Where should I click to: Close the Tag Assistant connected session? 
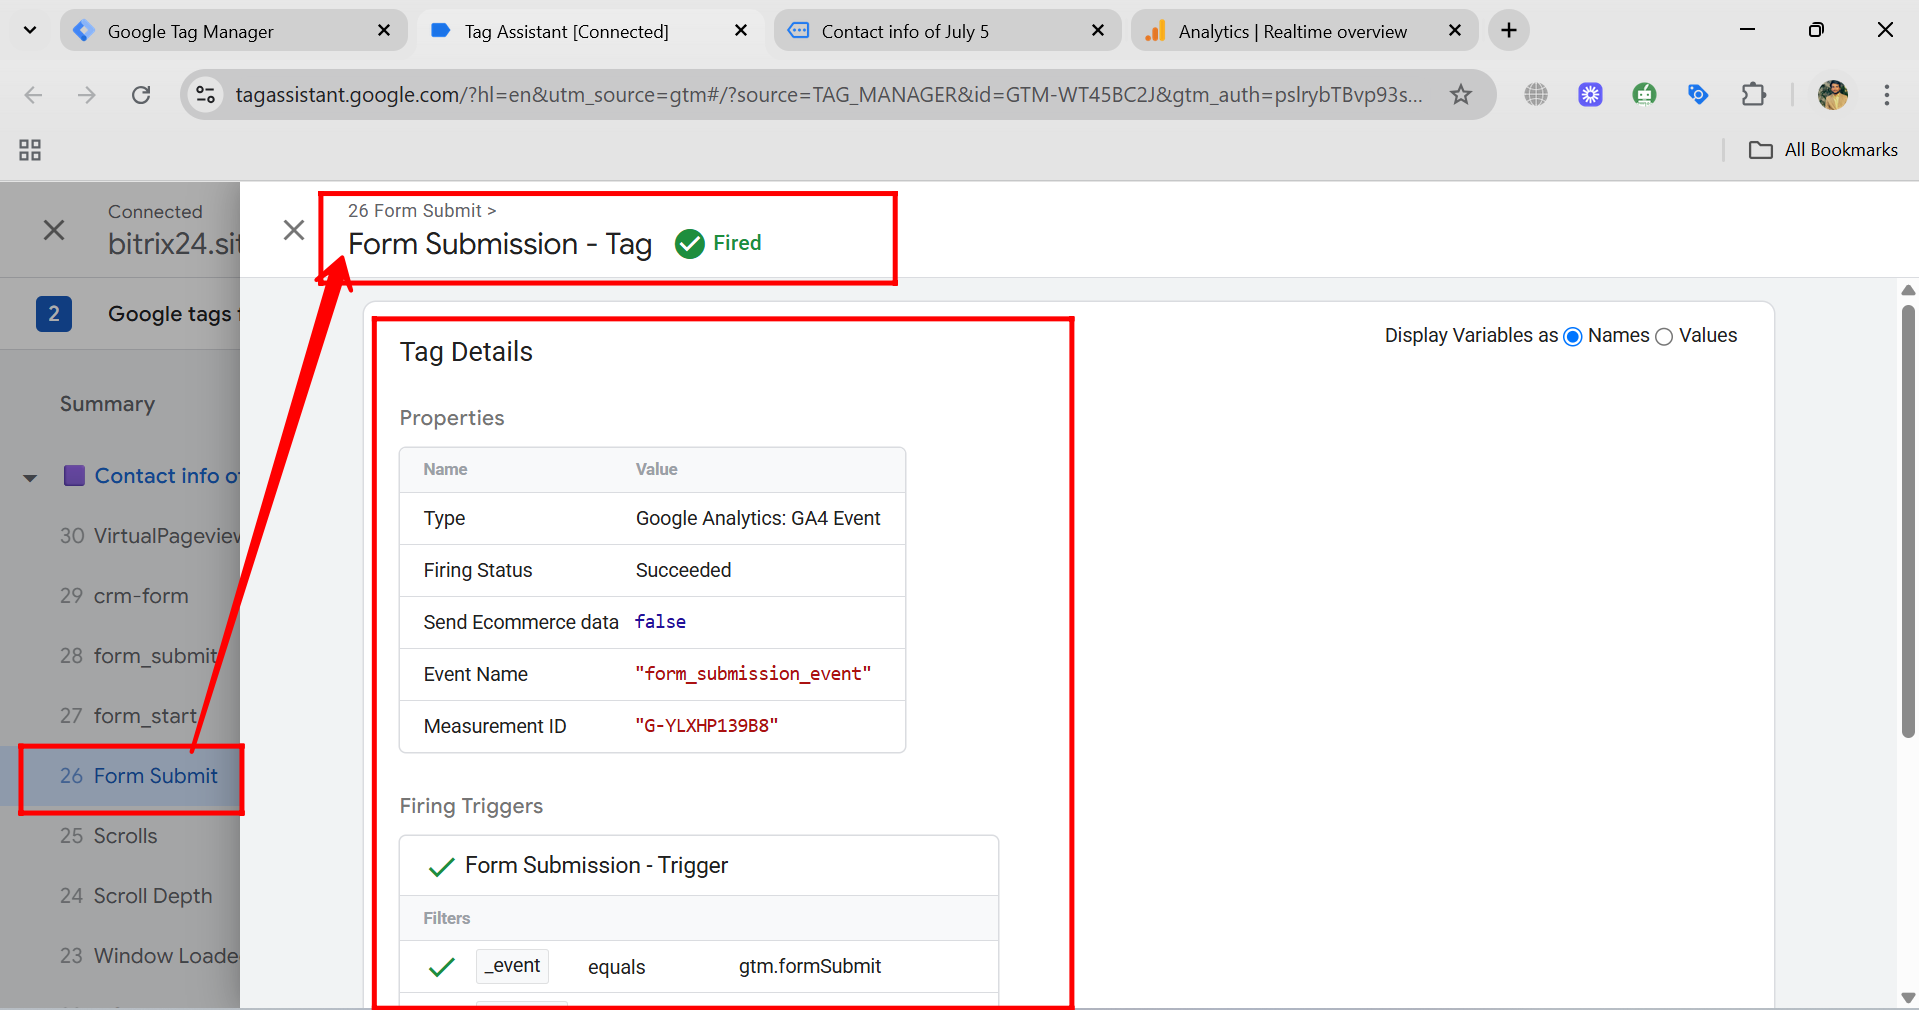54,230
